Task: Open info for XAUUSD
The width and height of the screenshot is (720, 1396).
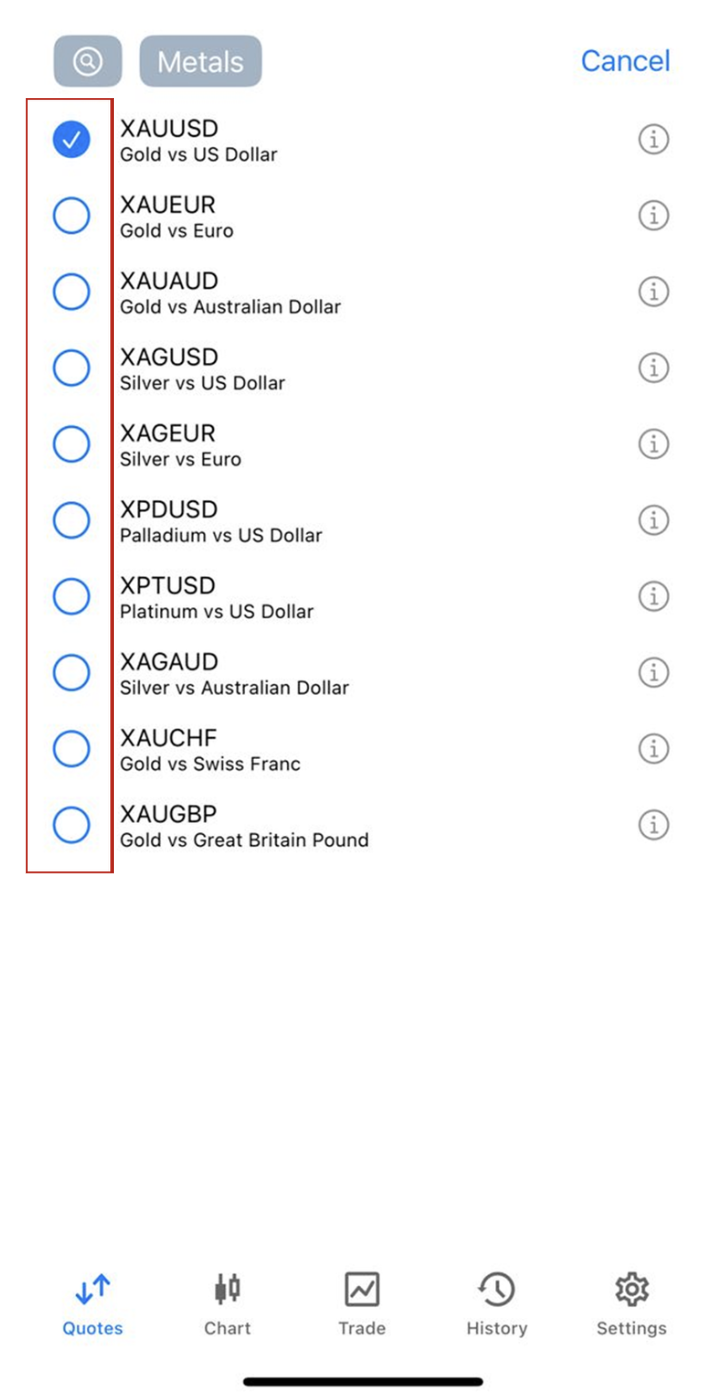Action: (x=653, y=140)
